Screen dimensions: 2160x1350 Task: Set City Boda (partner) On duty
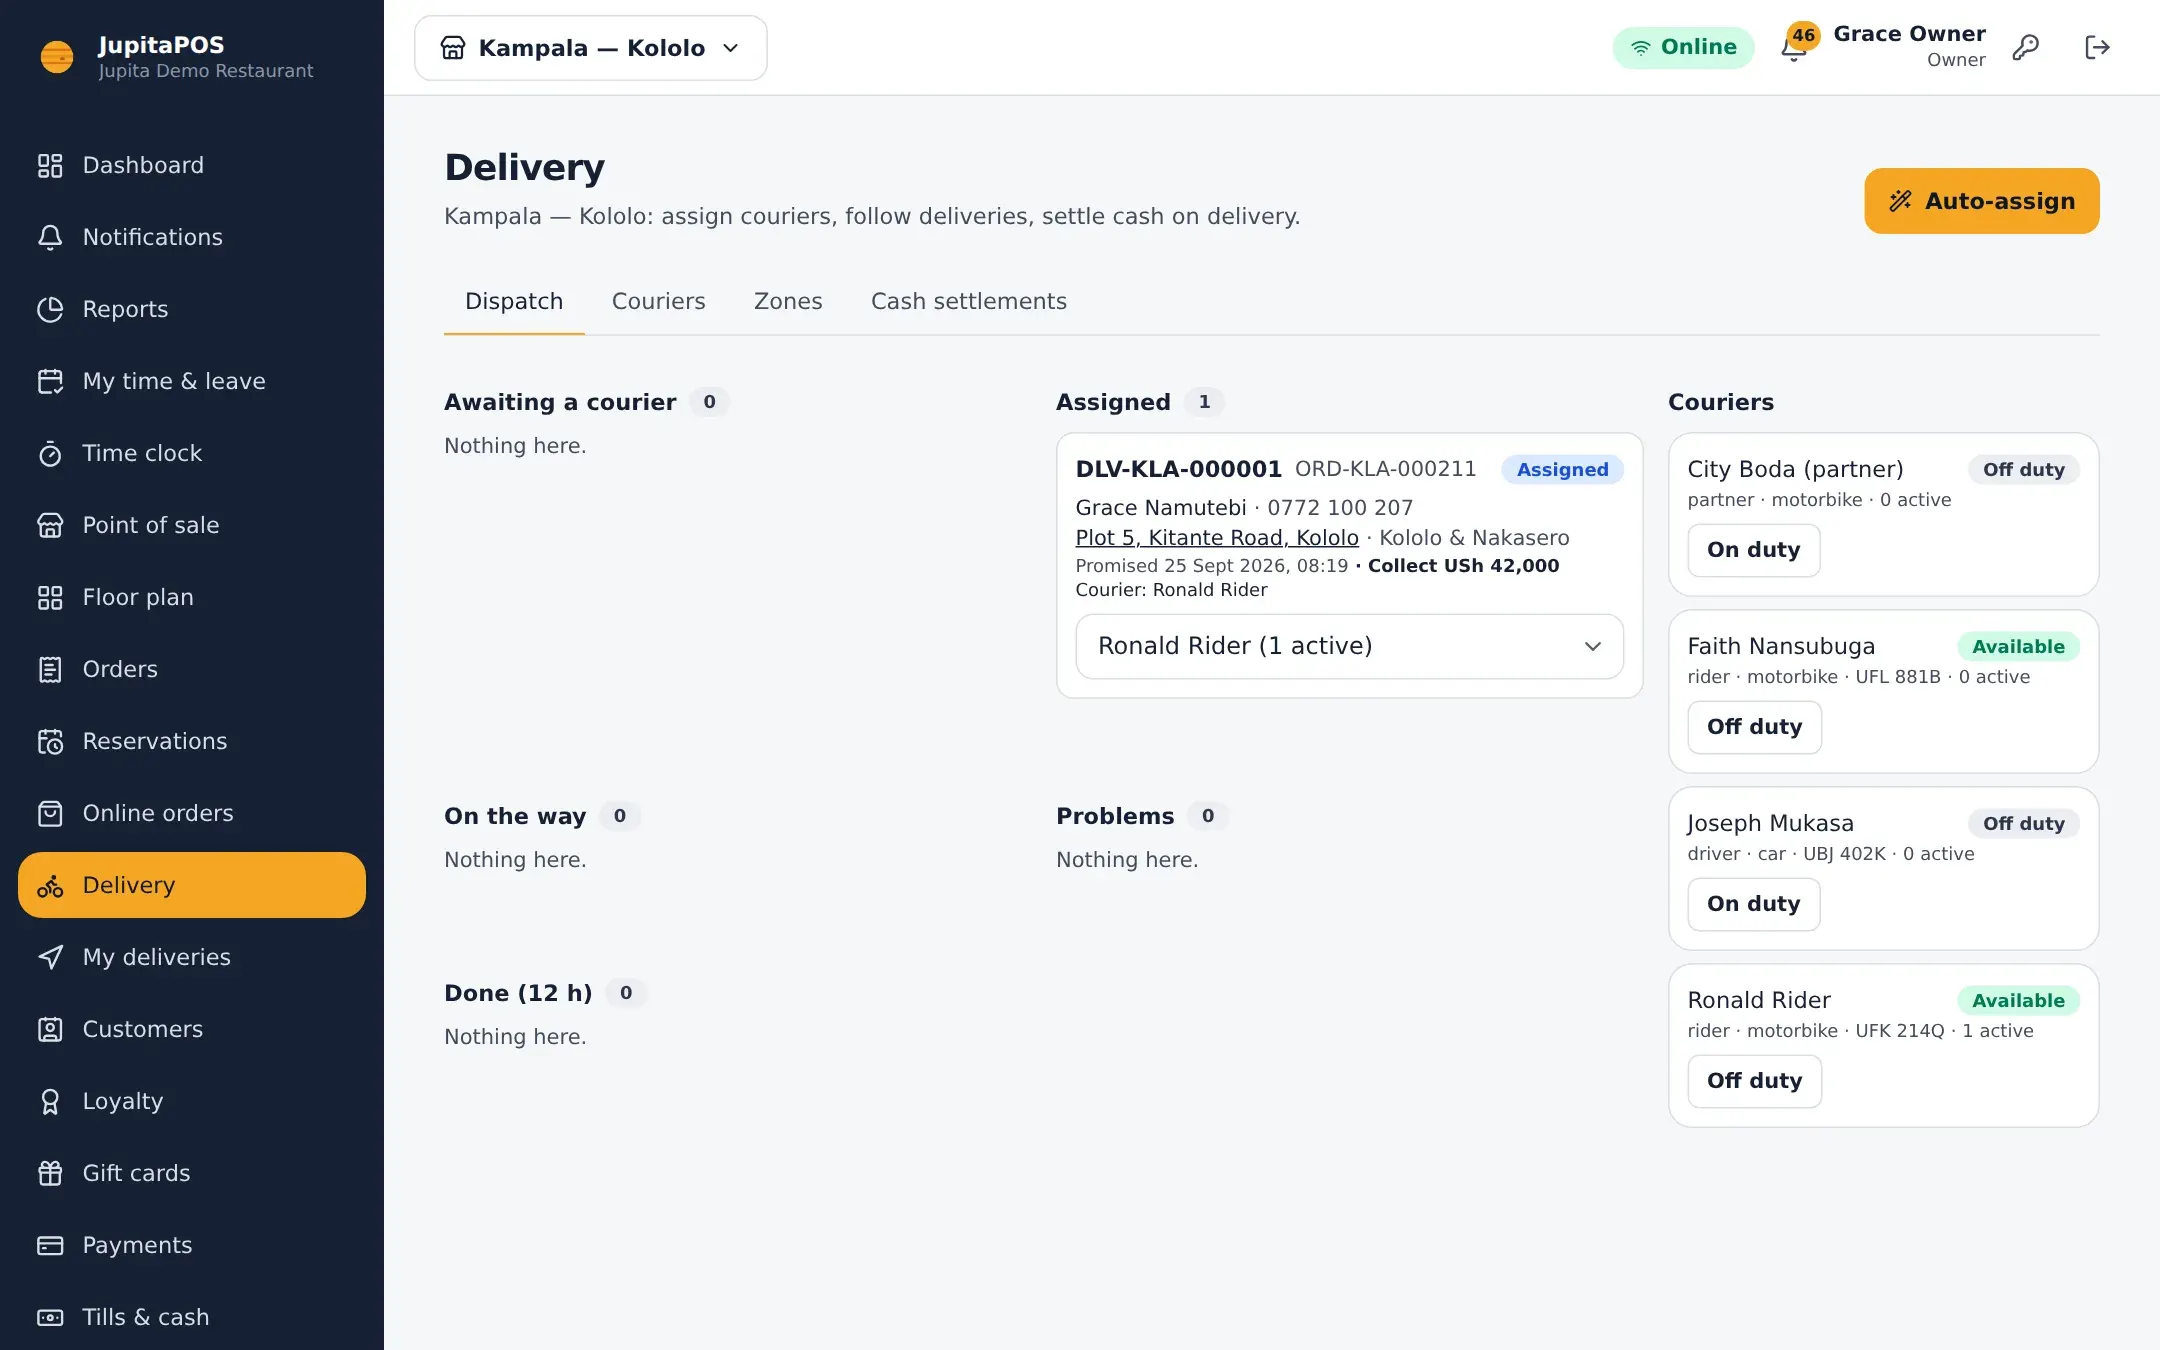coord(1753,550)
